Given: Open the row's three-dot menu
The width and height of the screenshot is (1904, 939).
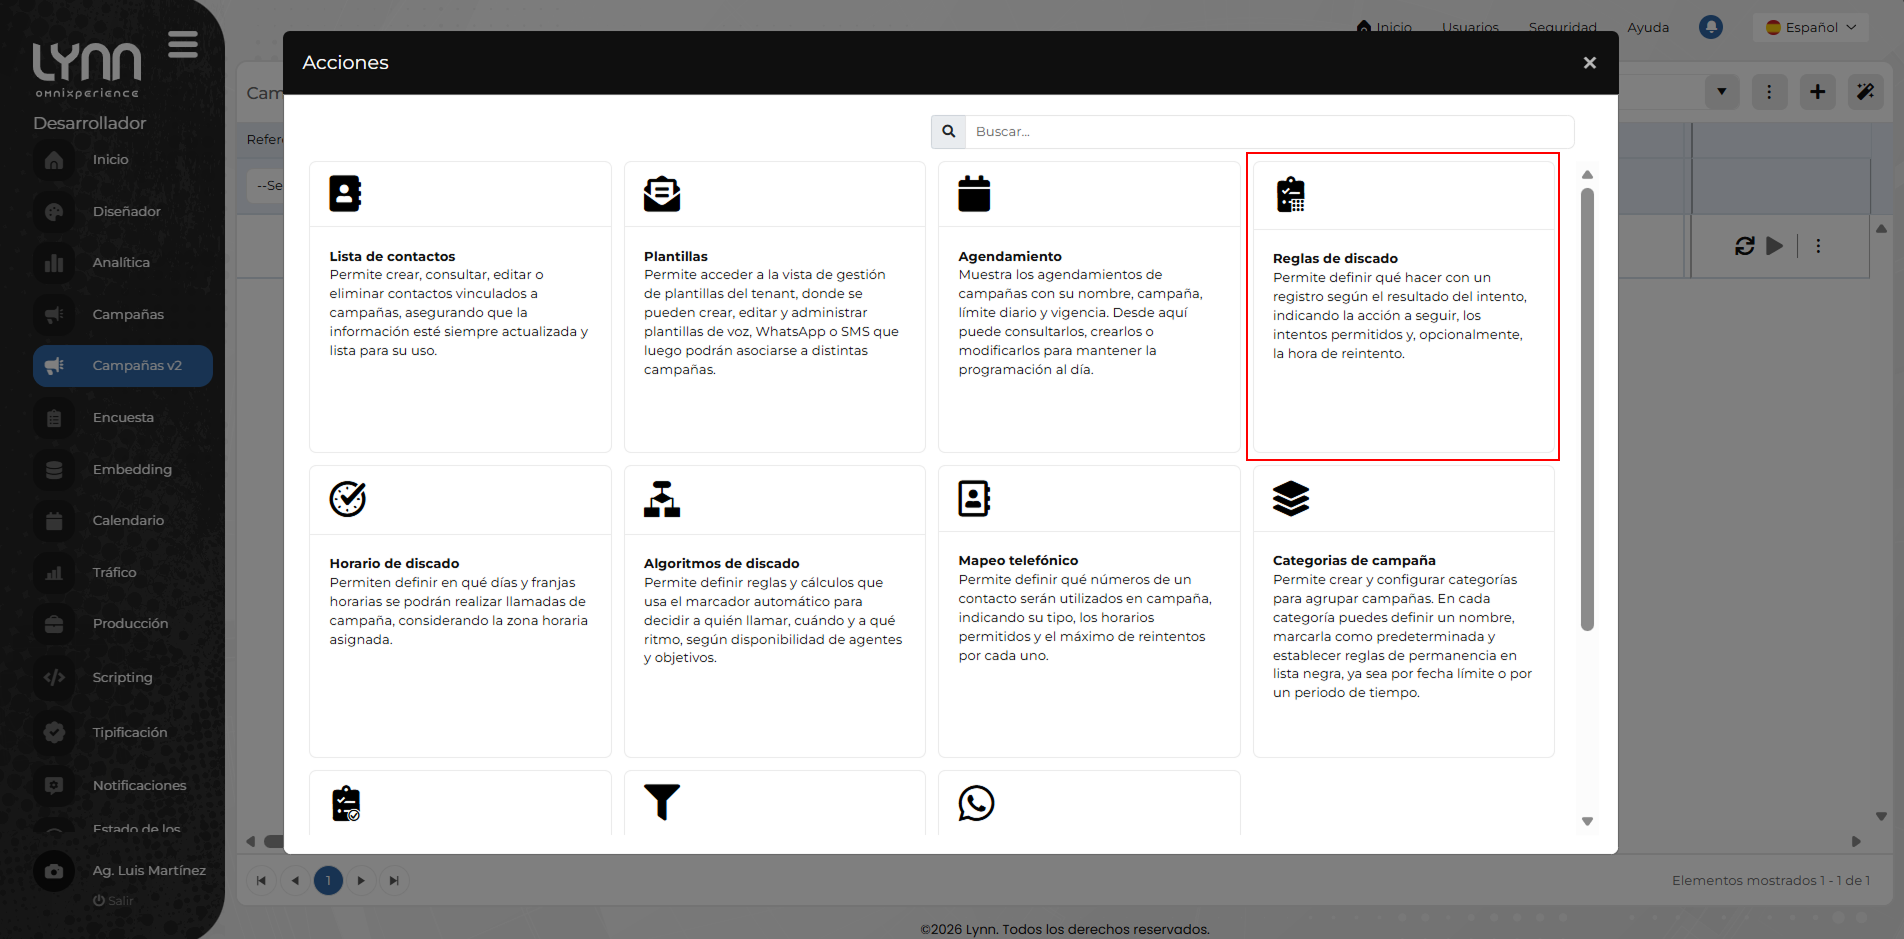Looking at the screenshot, I should 1818,246.
